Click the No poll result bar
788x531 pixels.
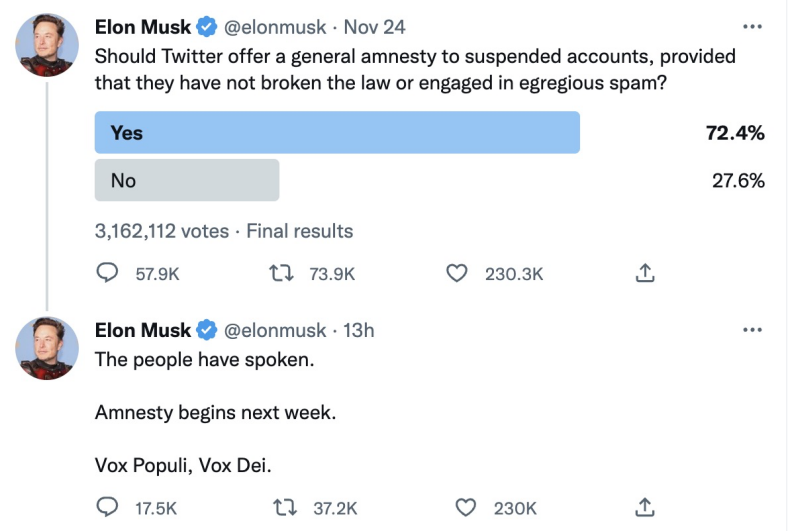point(186,181)
